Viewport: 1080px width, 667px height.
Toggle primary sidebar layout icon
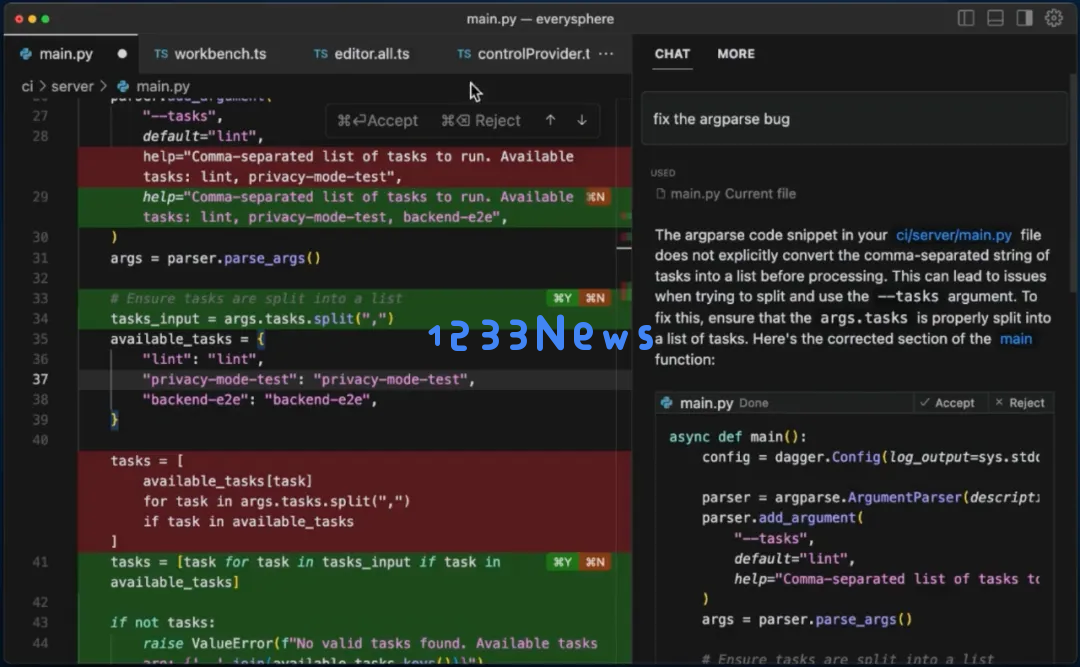point(966,19)
